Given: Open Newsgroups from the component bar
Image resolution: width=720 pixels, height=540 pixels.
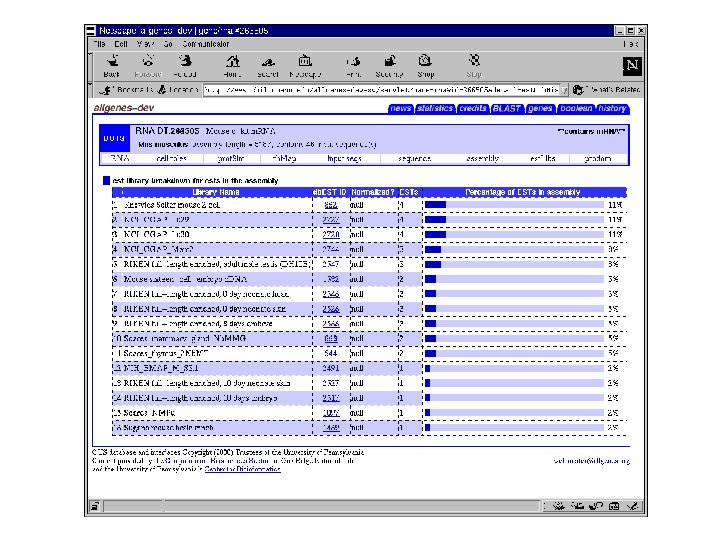Looking at the screenshot, I should [596, 506].
